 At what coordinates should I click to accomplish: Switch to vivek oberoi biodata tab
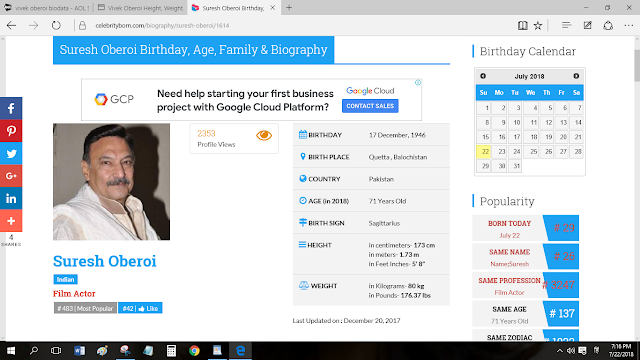47,8
